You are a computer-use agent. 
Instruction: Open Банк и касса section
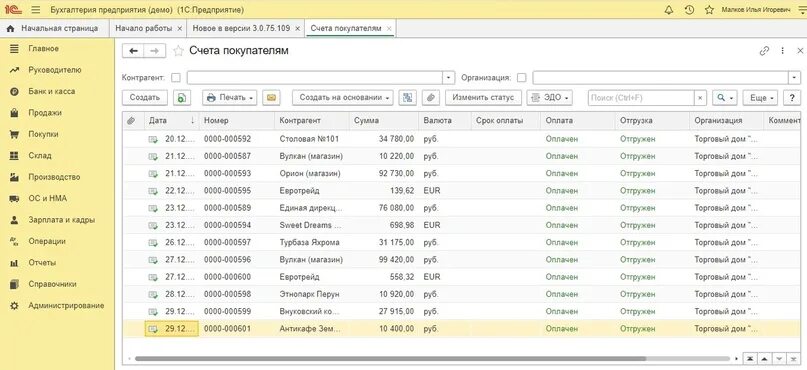[x=51, y=91]
